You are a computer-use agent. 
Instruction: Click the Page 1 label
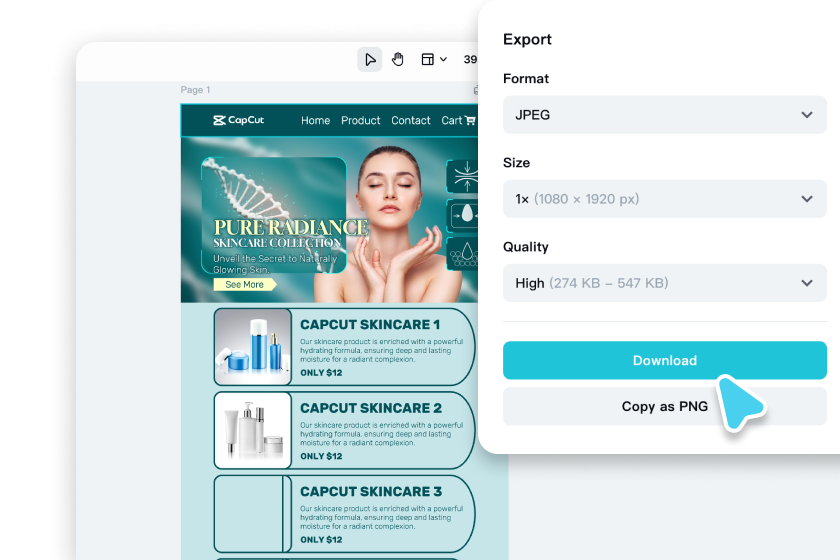tap(195, 90)
